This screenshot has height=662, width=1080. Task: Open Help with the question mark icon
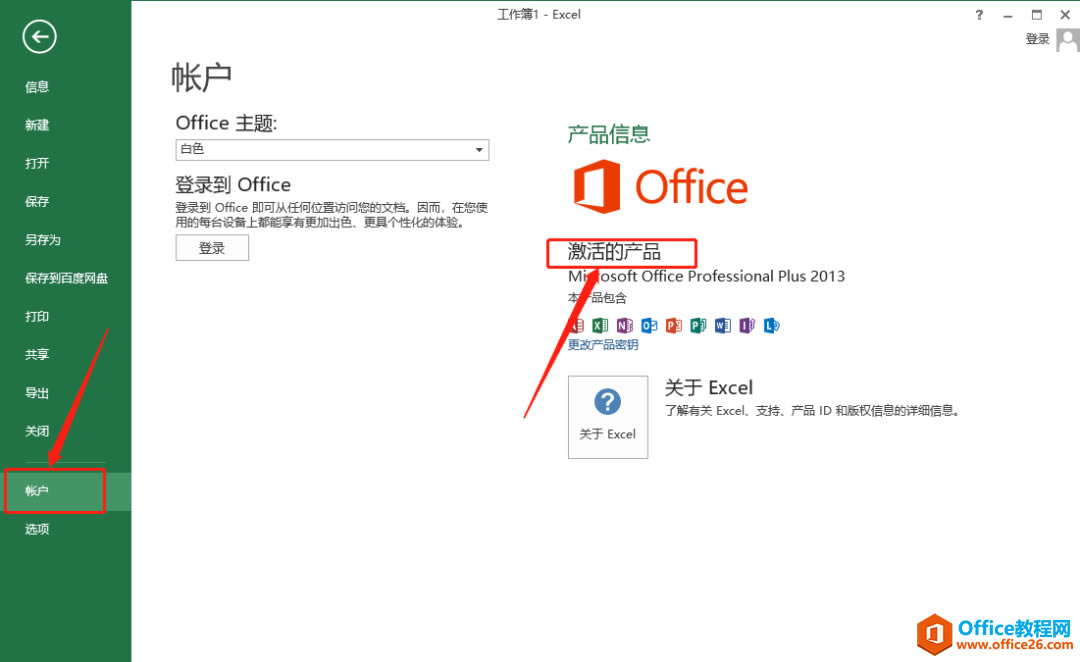979,14
